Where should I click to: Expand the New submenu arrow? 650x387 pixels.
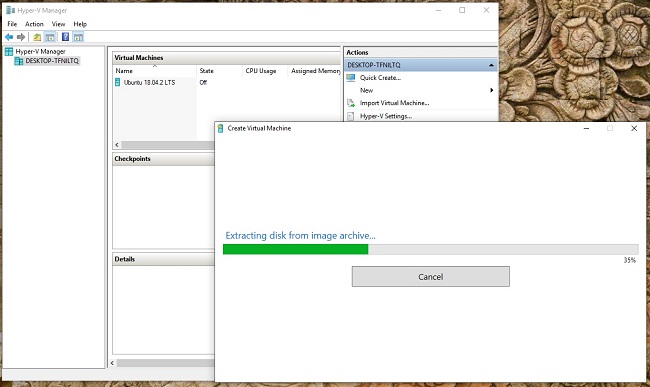(492, 90)
